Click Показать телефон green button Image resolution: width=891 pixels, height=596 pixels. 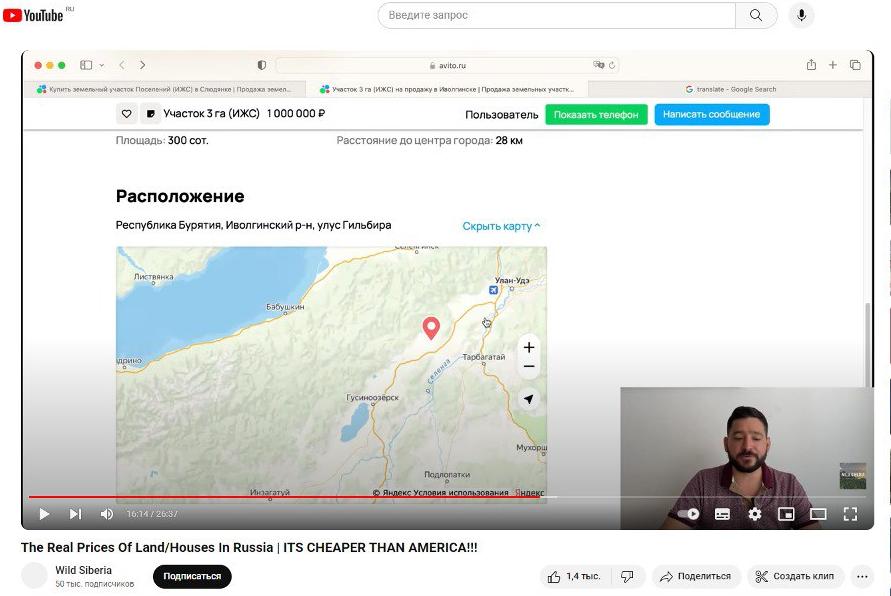[x=596, y=115]
